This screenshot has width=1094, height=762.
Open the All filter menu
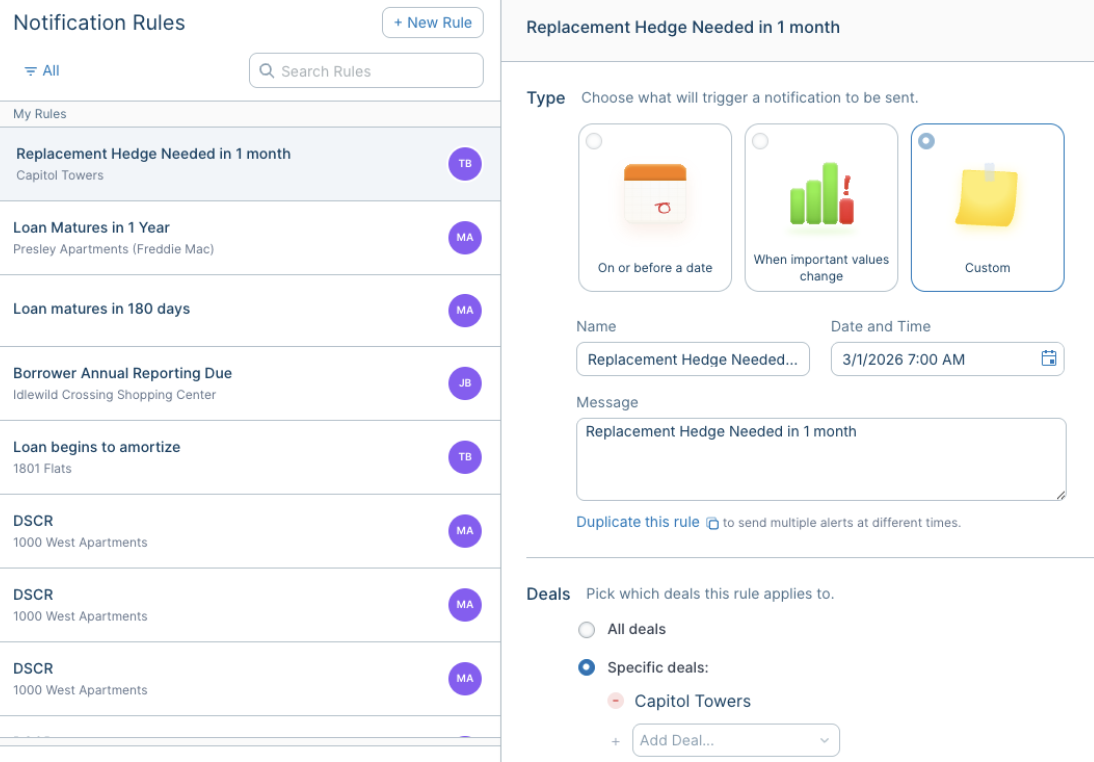[x=42, y=71]
